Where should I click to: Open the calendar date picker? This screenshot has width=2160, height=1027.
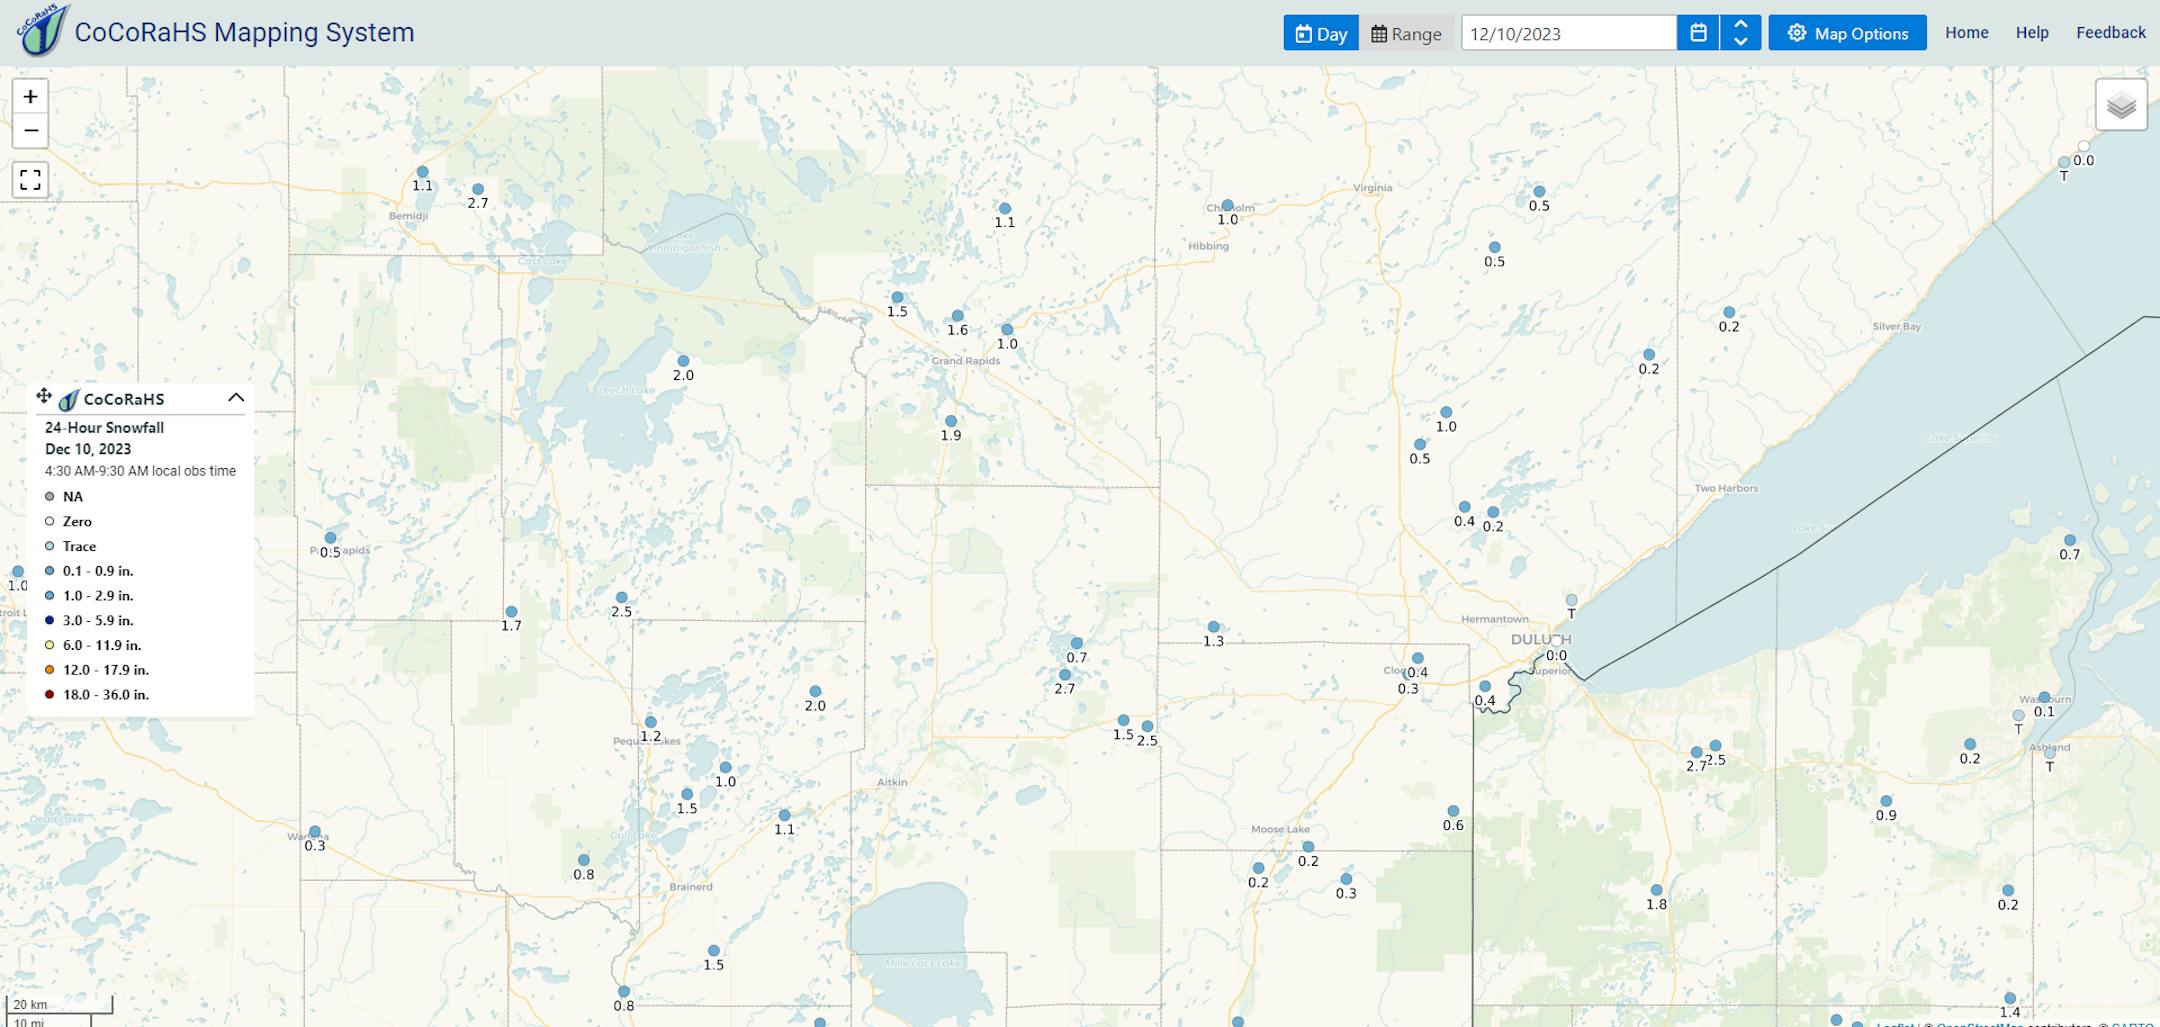point(1698,33)
